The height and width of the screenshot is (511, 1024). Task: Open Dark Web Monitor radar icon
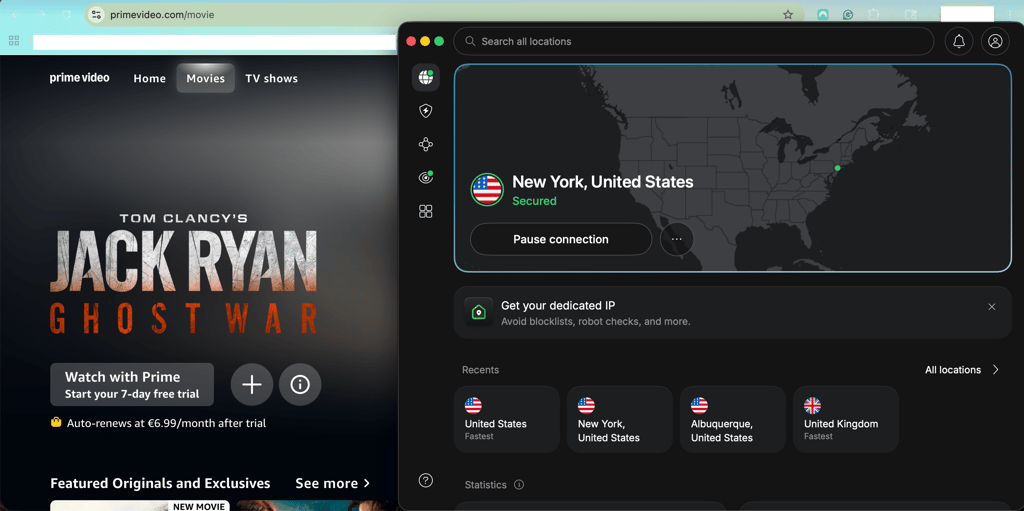click(x=426, y=177)
